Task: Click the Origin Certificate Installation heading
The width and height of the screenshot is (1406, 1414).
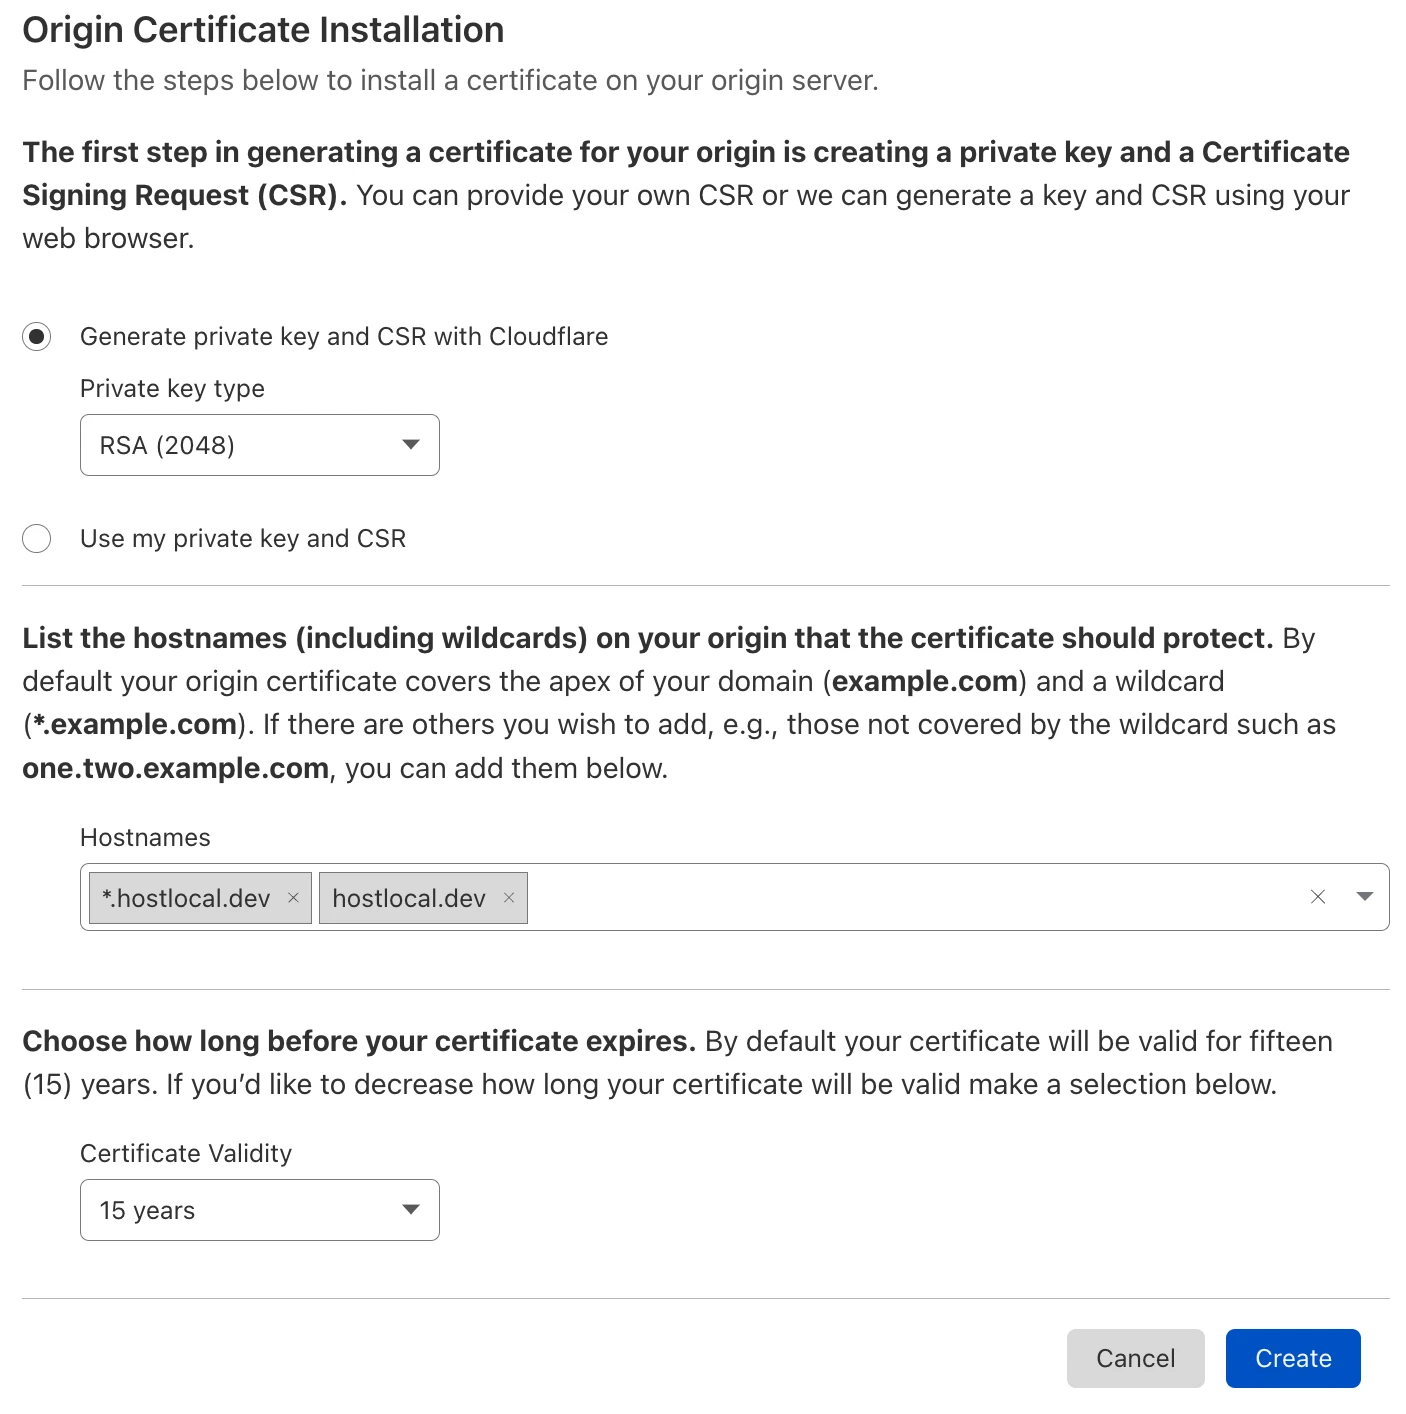Action: tap(263, 29)
